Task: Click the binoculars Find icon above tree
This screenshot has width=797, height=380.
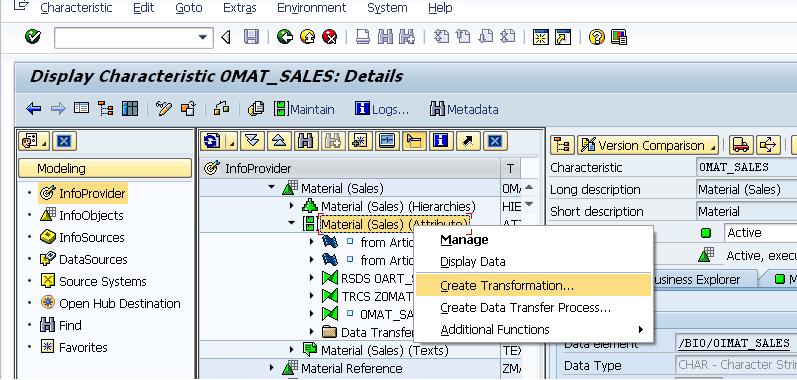Action: [305, 141]
